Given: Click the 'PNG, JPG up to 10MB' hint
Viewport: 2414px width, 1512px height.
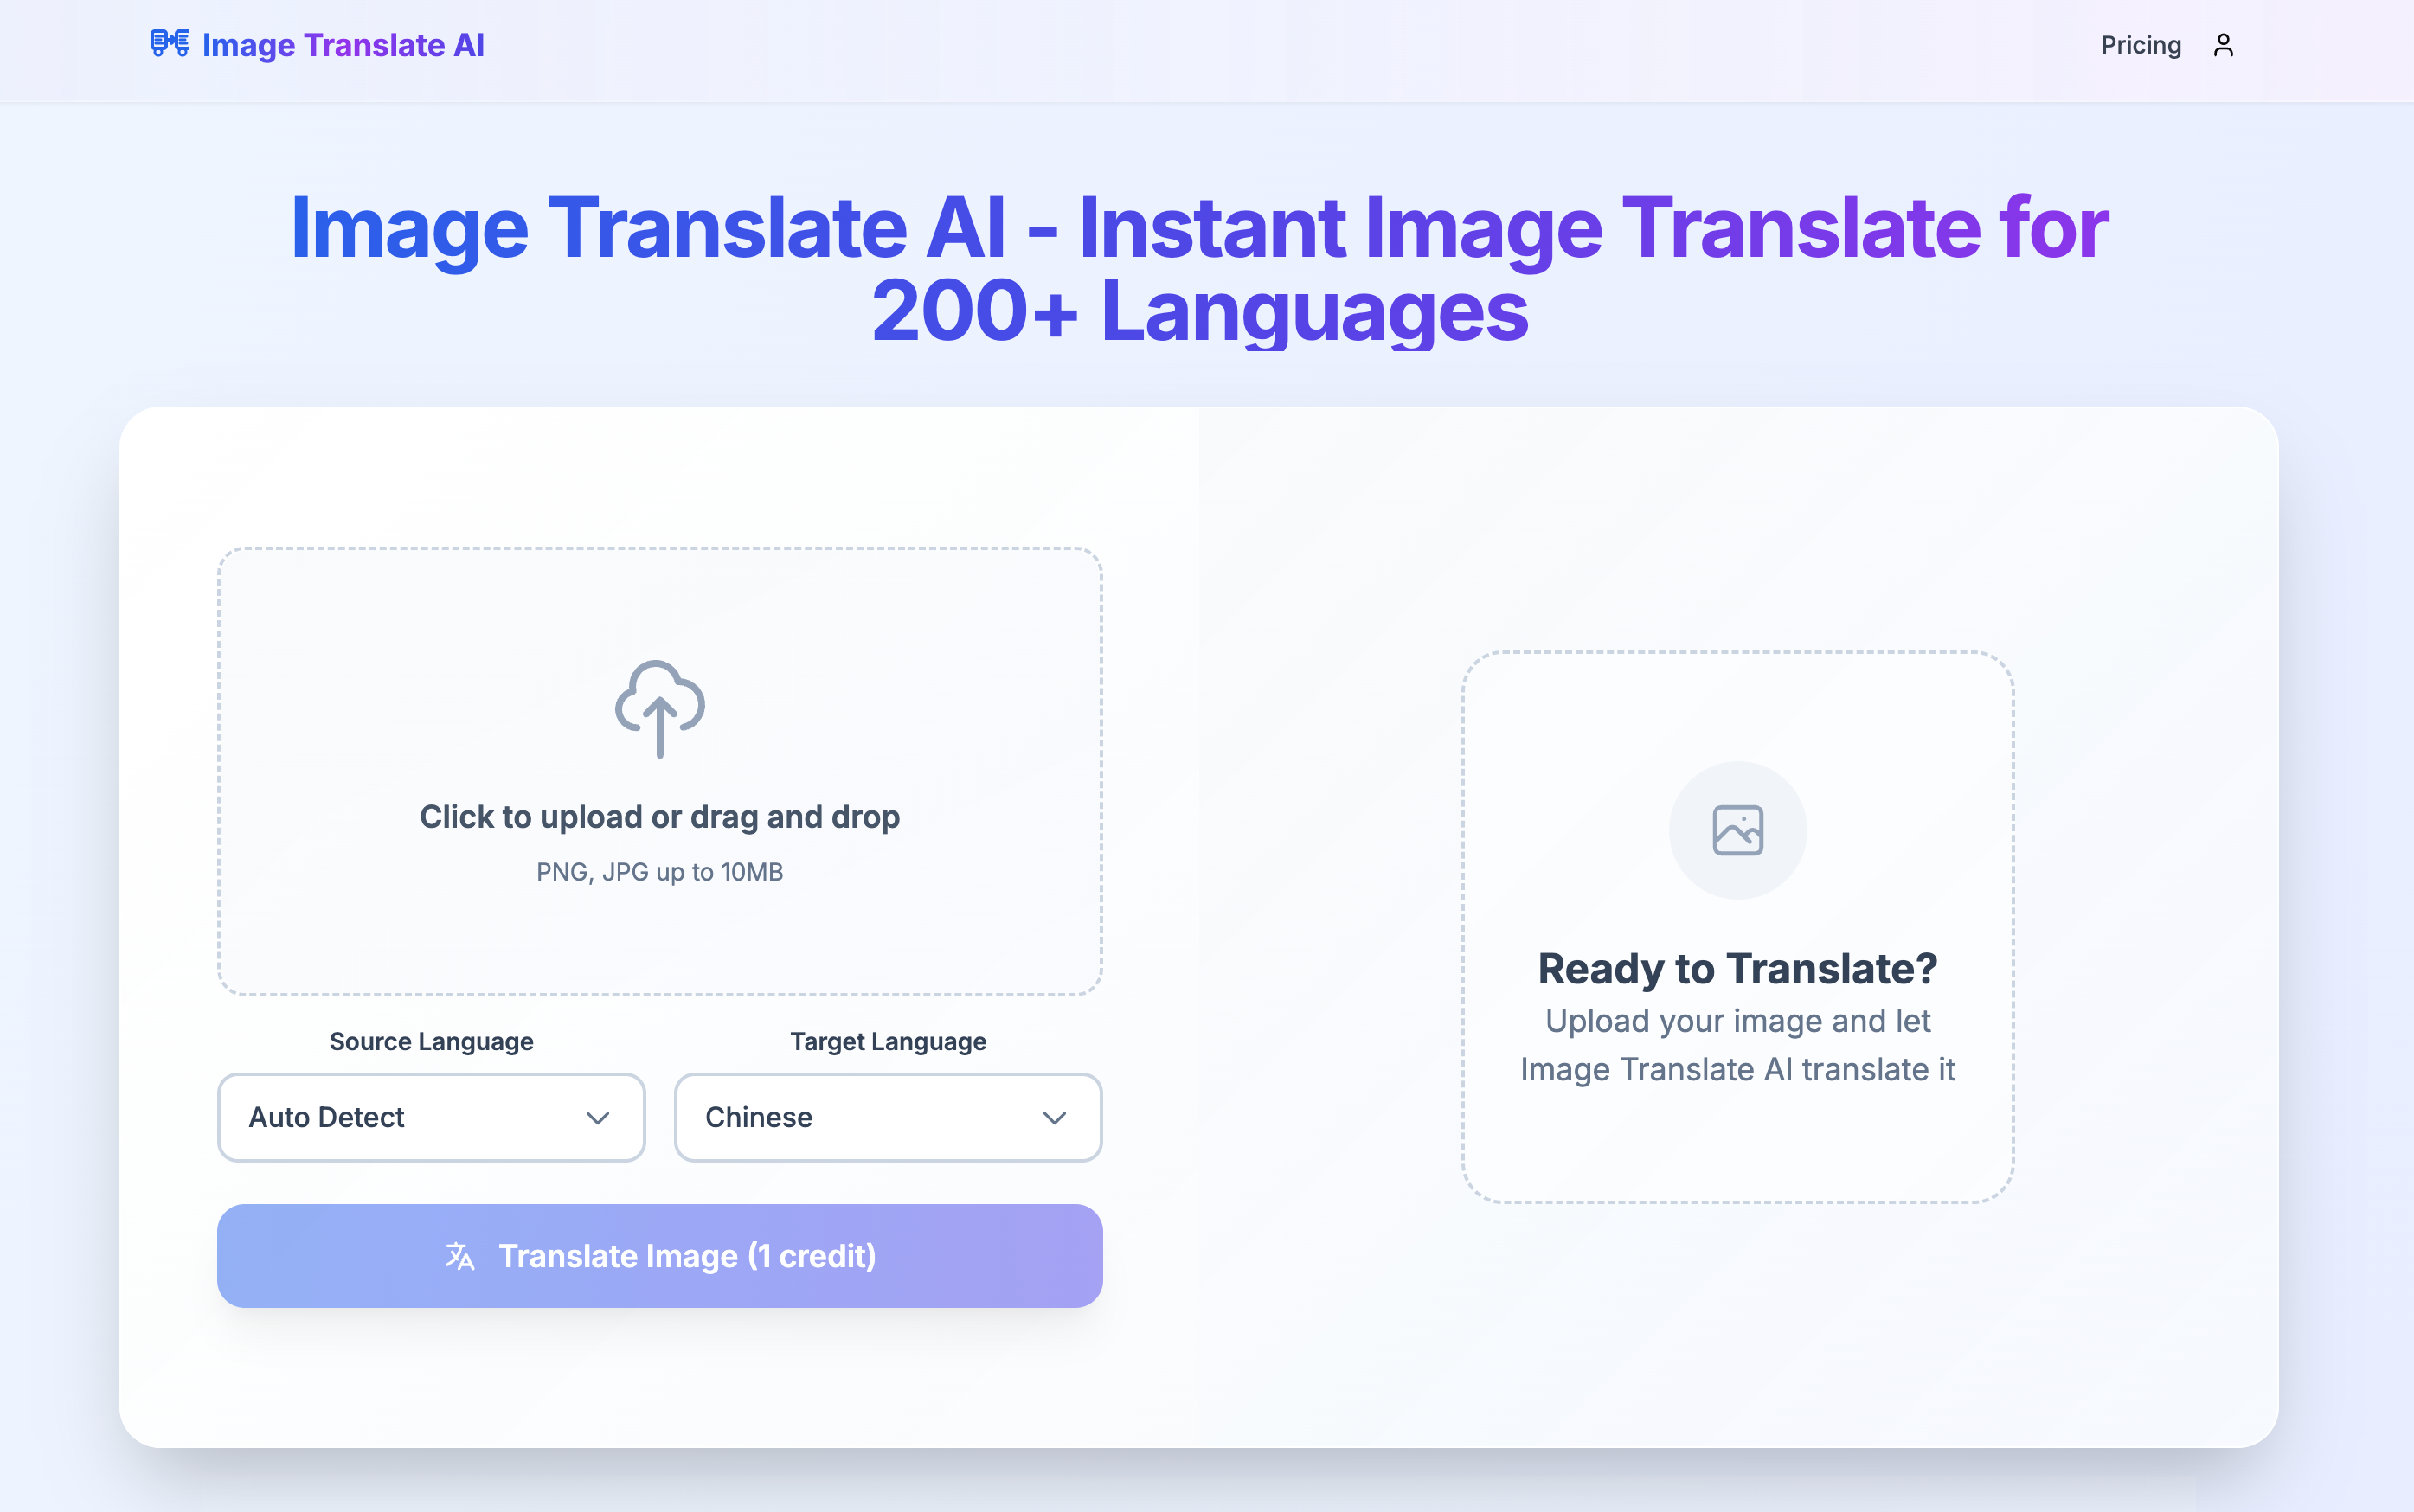Looking at the screenshot, I should pyautogui.click(x=659, y=872).
